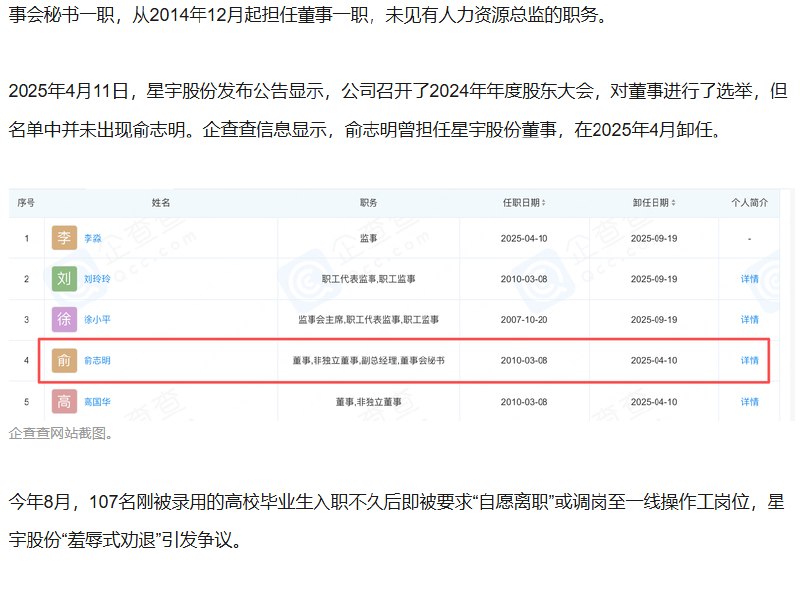
Task: Click the 序号 column header
Action: pyautogui.click(x=26, y=203)
